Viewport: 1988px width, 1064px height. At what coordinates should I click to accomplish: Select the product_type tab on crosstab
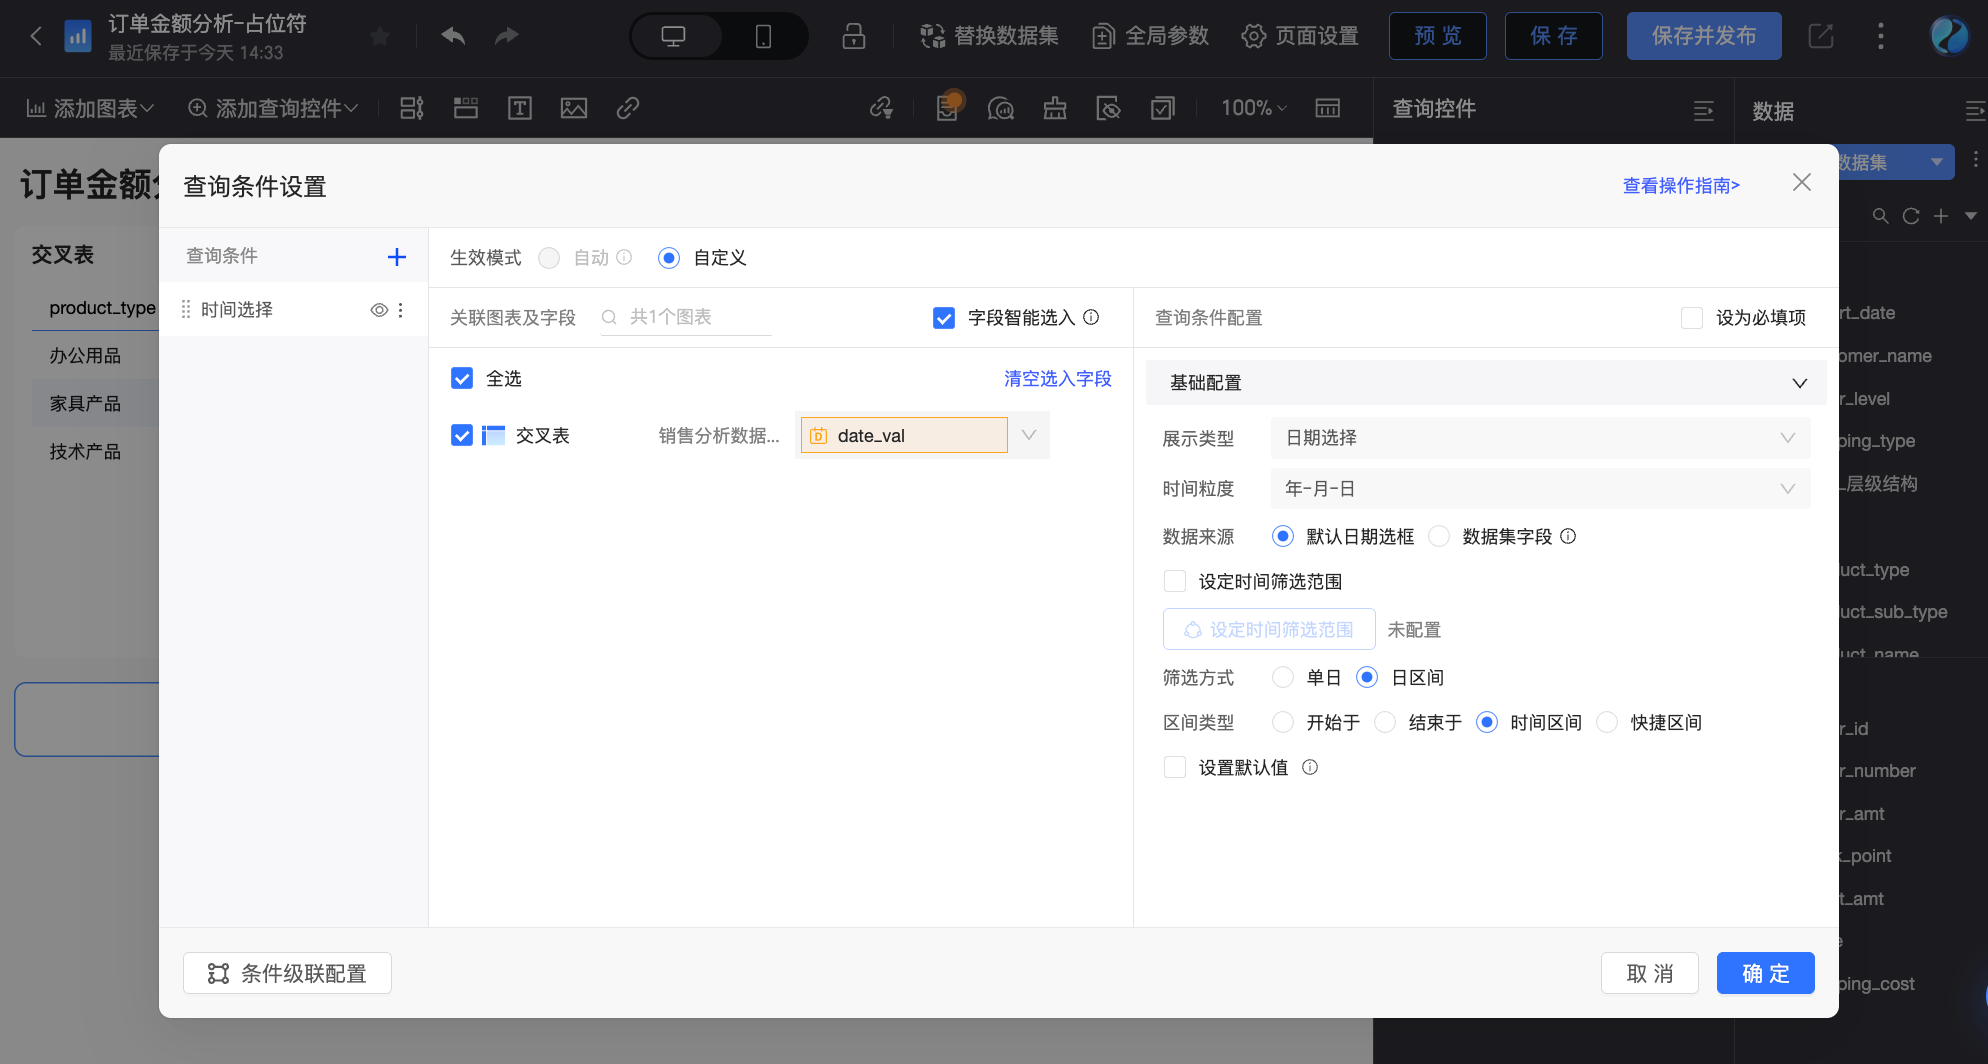click(x=103, y=308)
